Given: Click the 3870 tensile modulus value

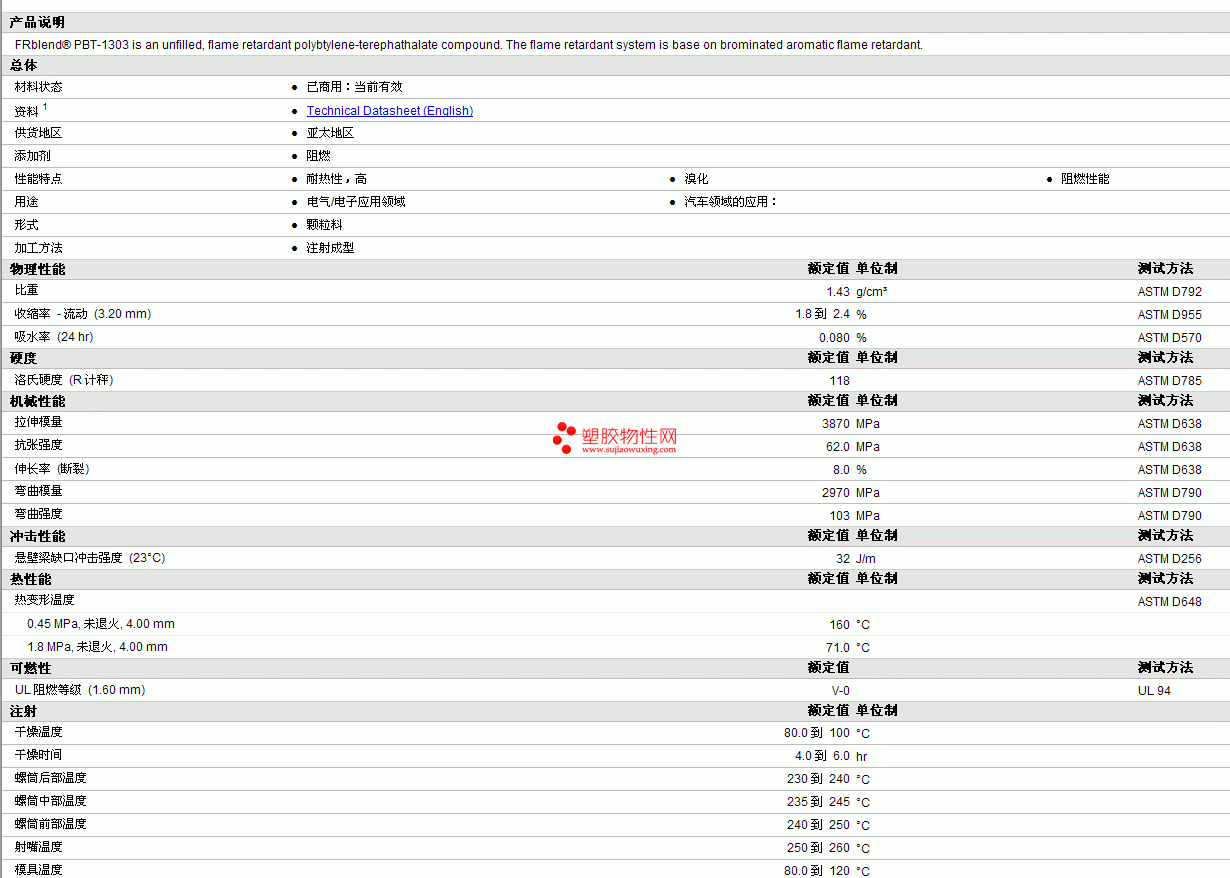Looking at the screenshot, I should [836, 424].
